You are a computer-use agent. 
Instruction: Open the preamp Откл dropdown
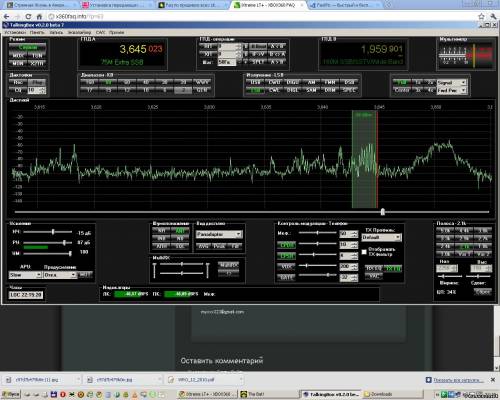click(x=60, y=275)
